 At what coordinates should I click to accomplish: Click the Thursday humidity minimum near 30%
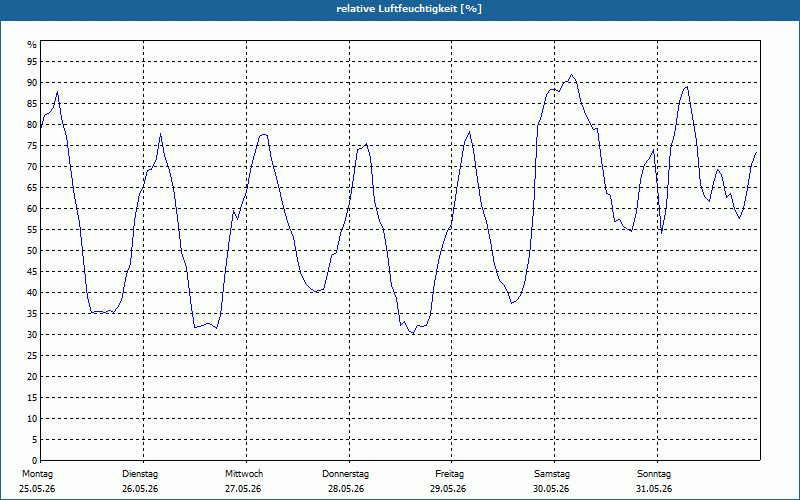[x=413, y=333]
